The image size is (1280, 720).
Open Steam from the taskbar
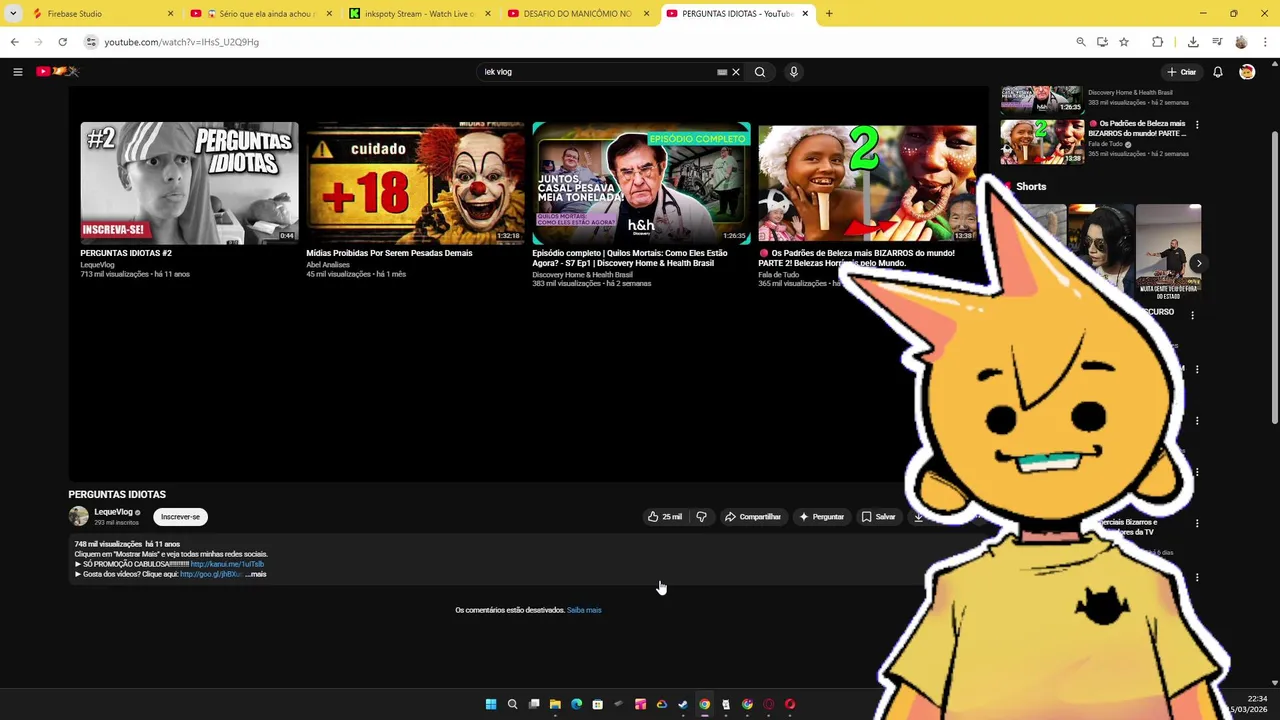pyautogui.click(x=683, y=704)
